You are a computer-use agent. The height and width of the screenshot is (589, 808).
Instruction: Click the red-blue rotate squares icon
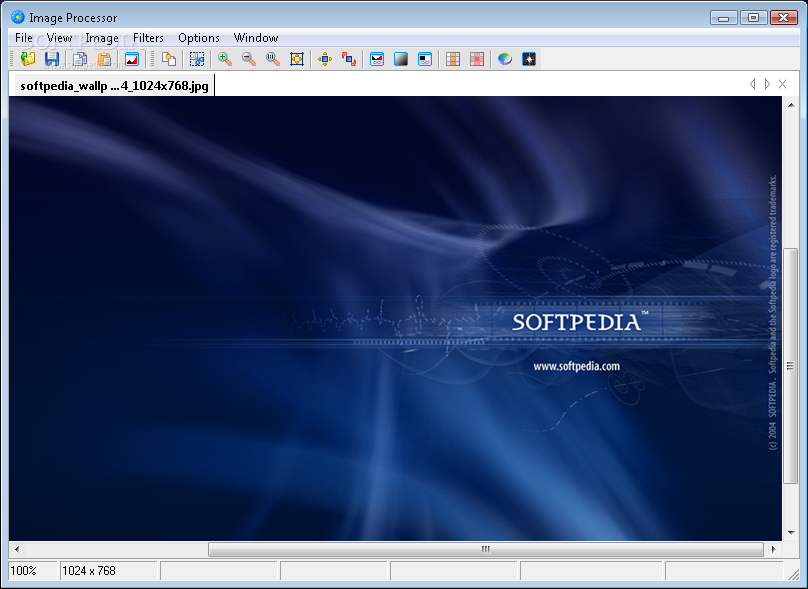click(349, 59)
